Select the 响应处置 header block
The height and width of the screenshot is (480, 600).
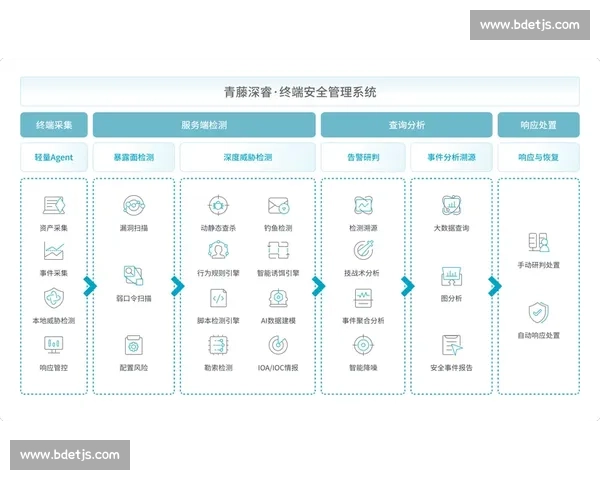tap(538, 125)
